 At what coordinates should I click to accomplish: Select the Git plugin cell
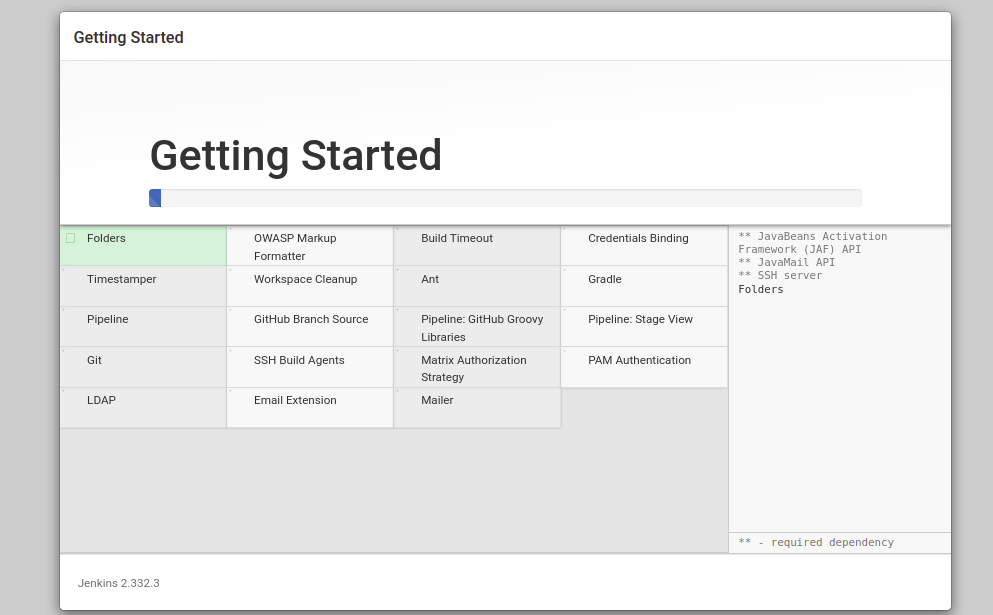[143, 367]
